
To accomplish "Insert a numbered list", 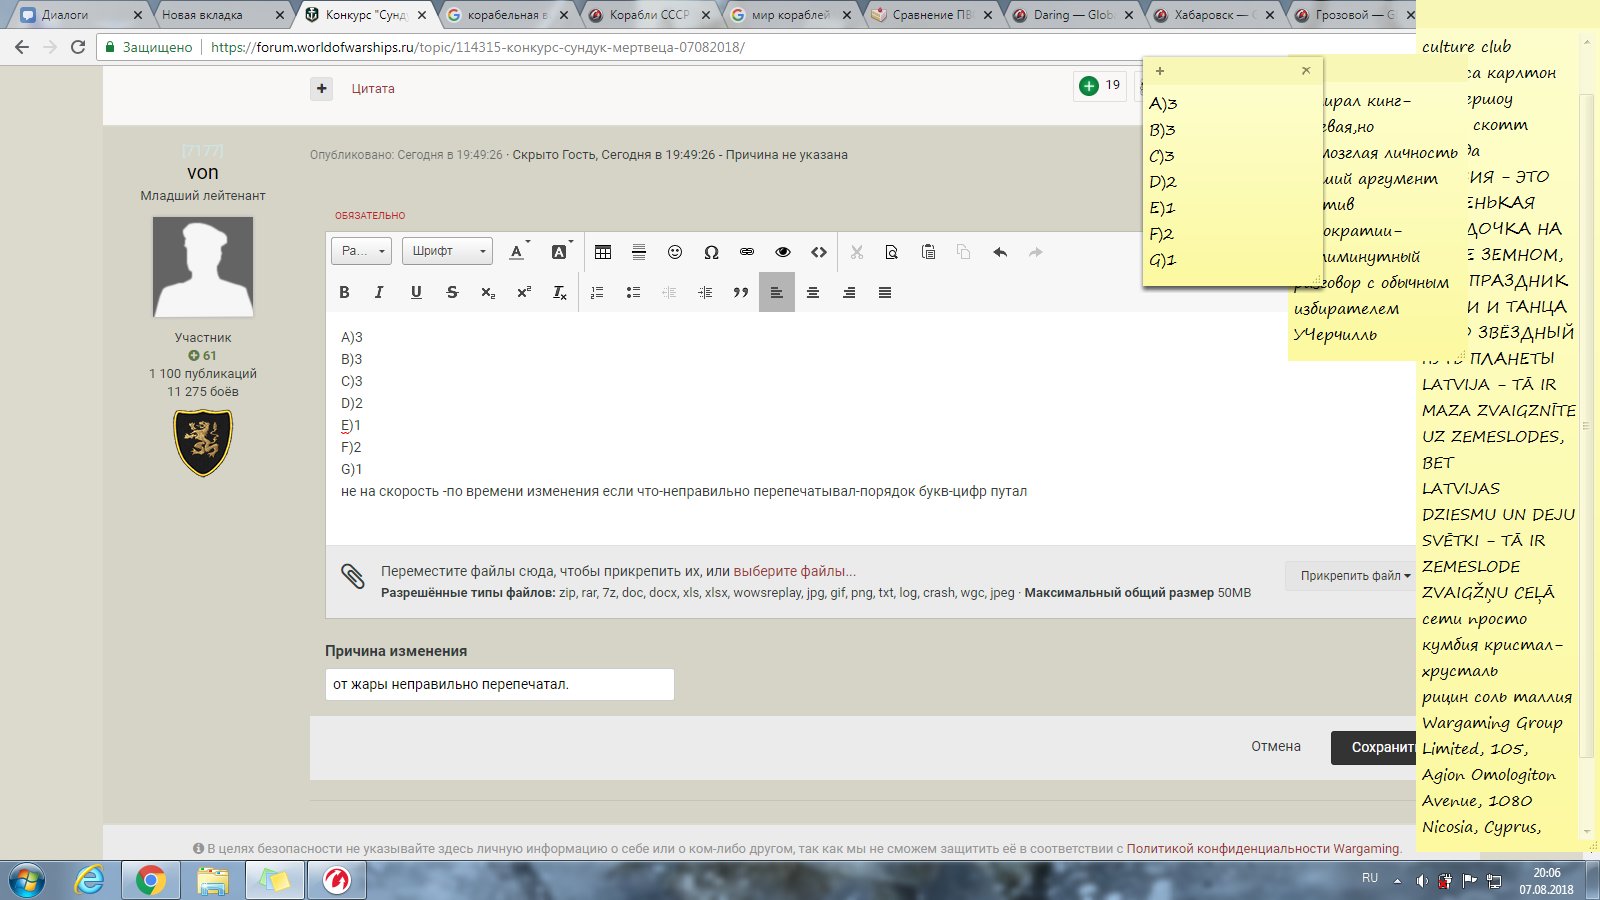I will (x=597, y=292).
